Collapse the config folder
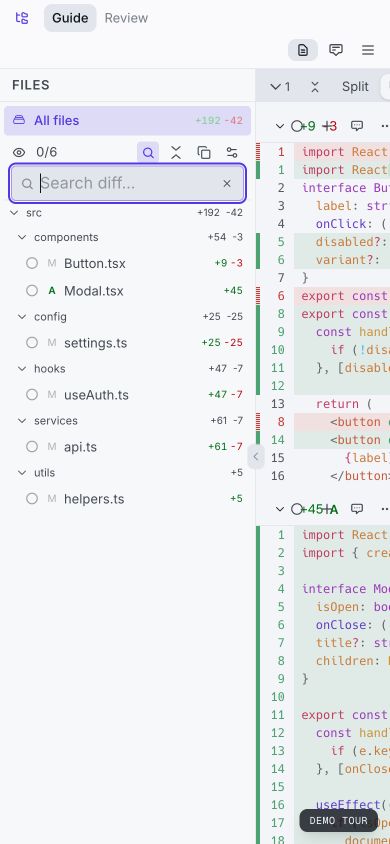This screenshot has height=844, width=390. [22, 316]
